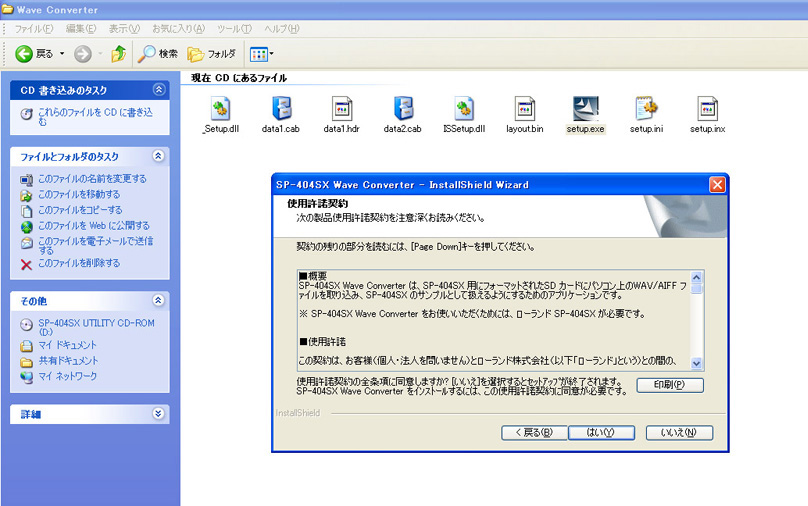This screenshot has height=506, width=808.
Task: Click the はい(Y) button in the wizard
Action: tap(601, 433)
